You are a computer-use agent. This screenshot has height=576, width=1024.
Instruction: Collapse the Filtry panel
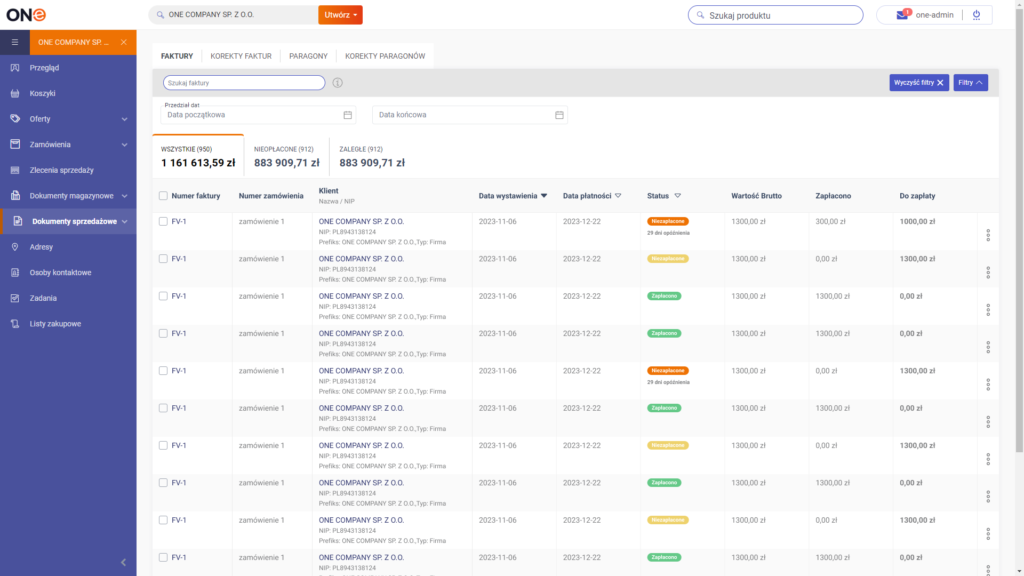tap(970, 83)
